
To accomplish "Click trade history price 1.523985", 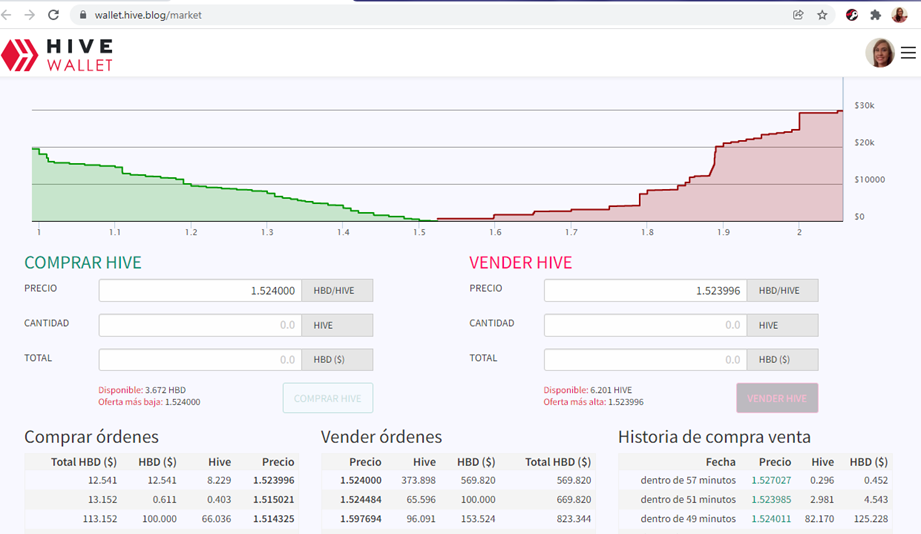I will [771, 500].
